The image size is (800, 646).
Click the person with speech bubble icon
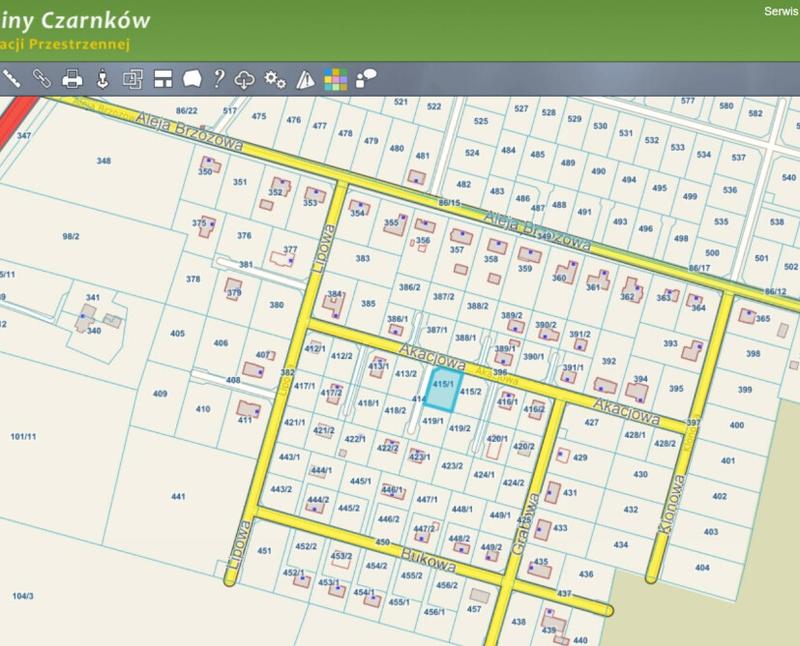click(x=365, y=77)
